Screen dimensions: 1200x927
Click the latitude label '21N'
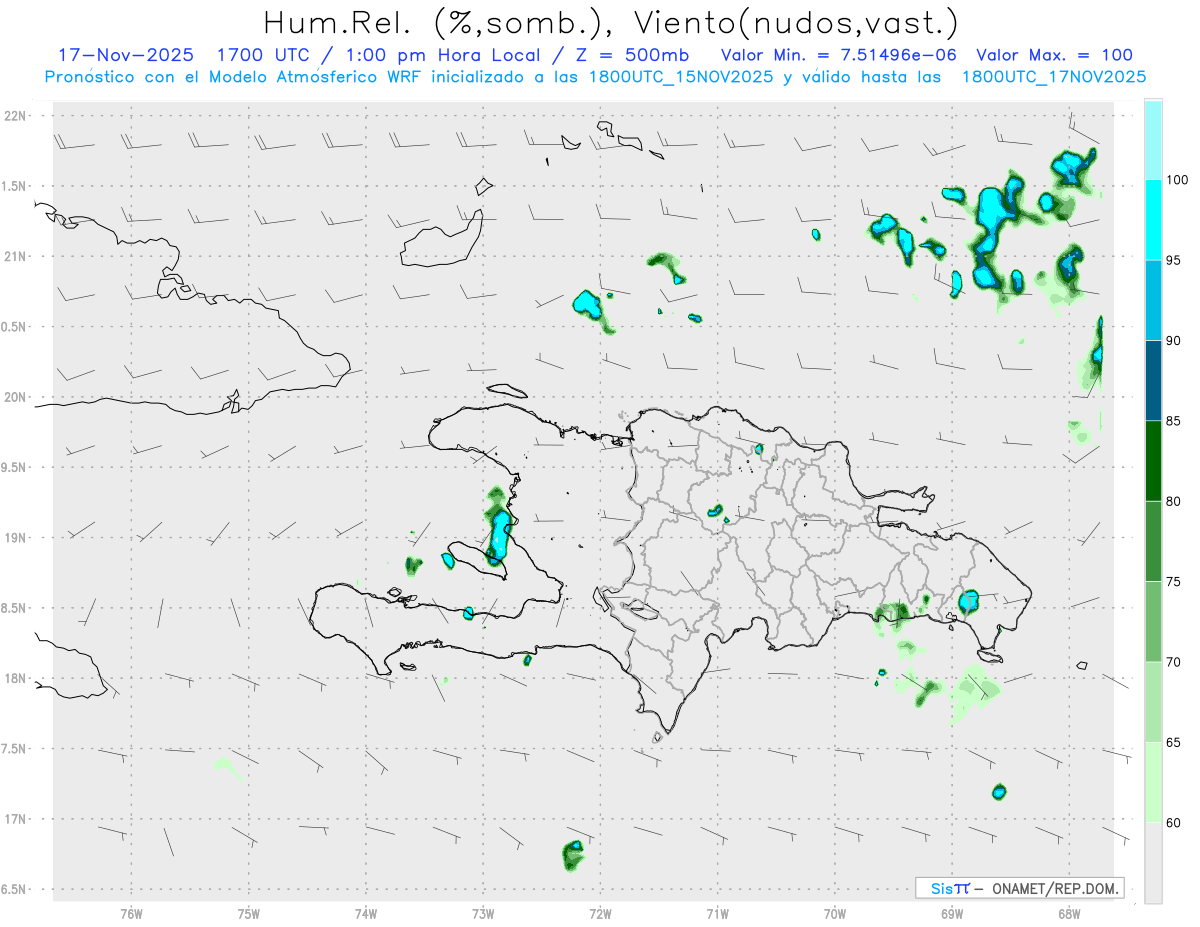(x=17, y=256)
